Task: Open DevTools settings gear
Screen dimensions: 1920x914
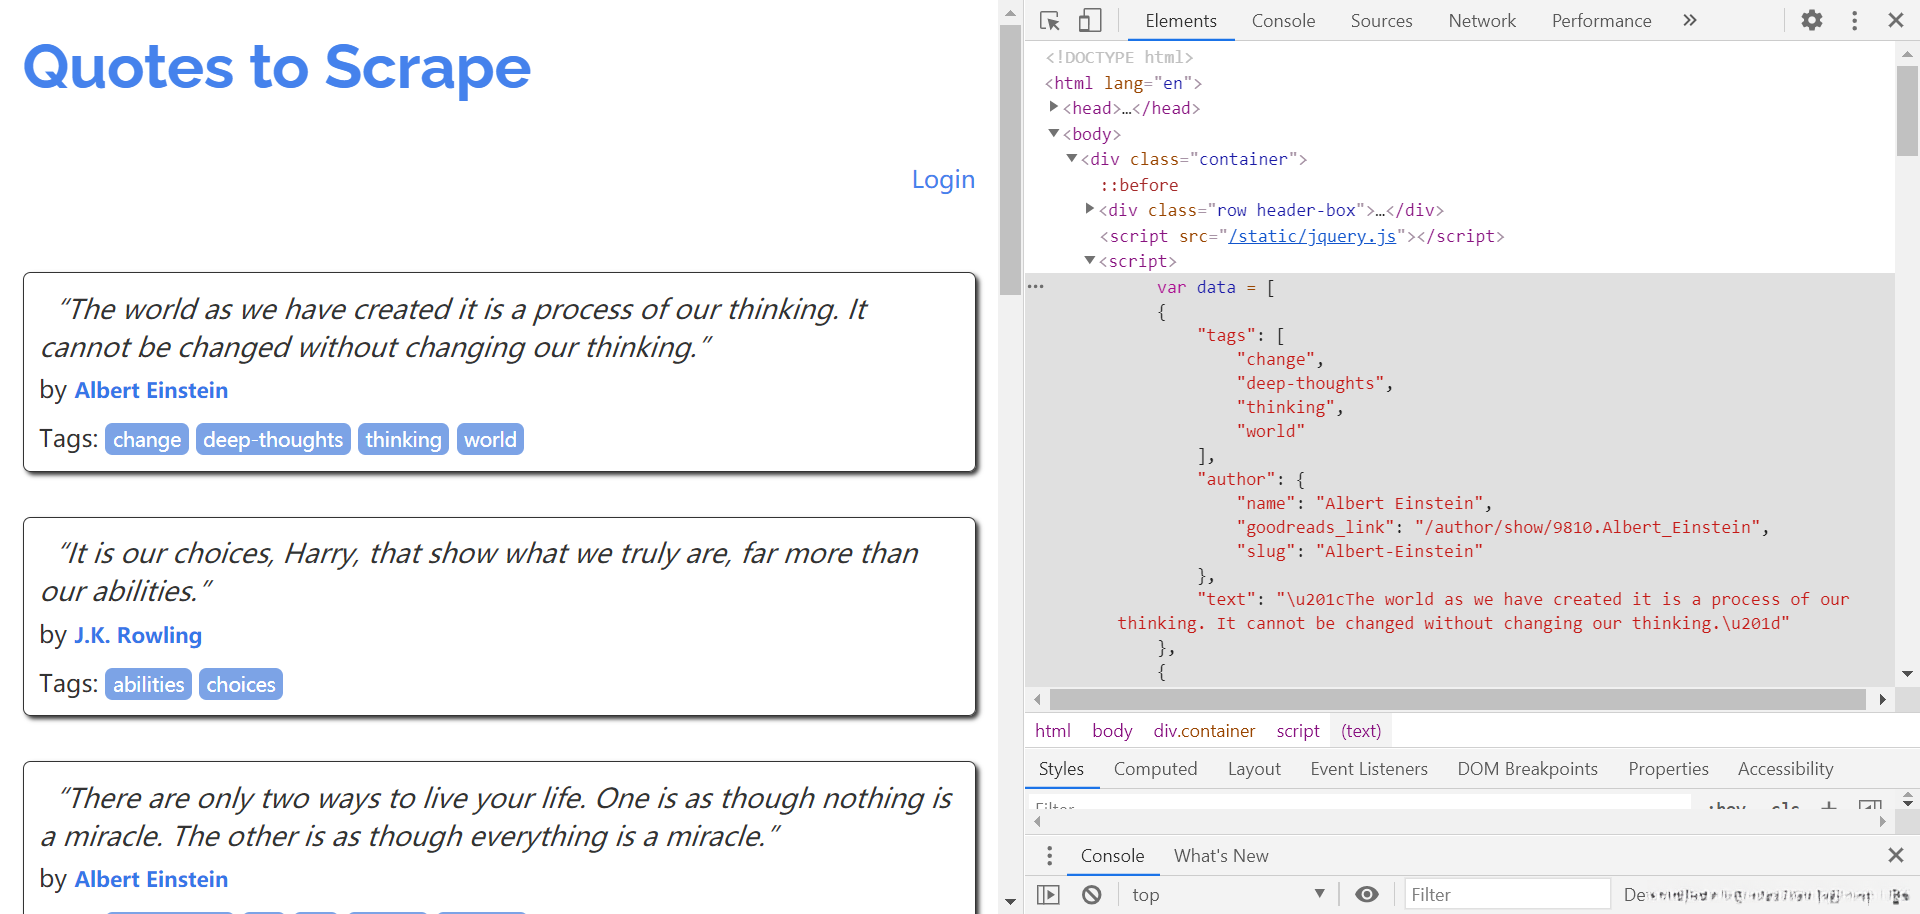Action: 1812,21
